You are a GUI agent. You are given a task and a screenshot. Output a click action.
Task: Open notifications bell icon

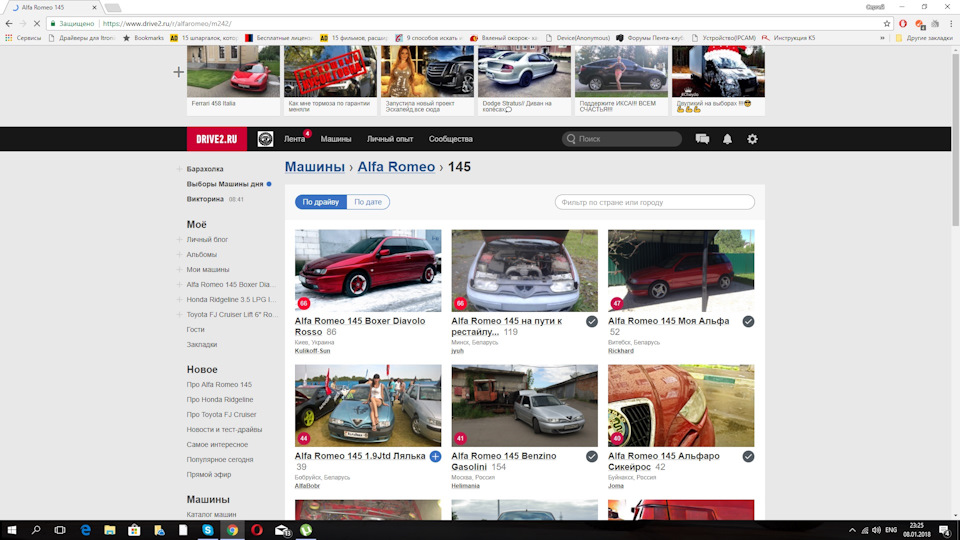point(727,139)
